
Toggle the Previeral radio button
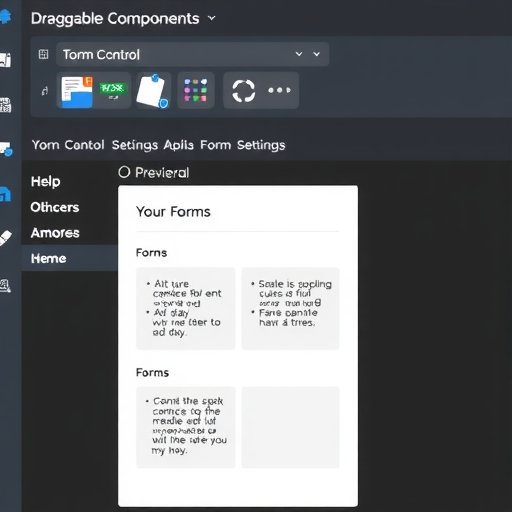click(x=124, y=172)
